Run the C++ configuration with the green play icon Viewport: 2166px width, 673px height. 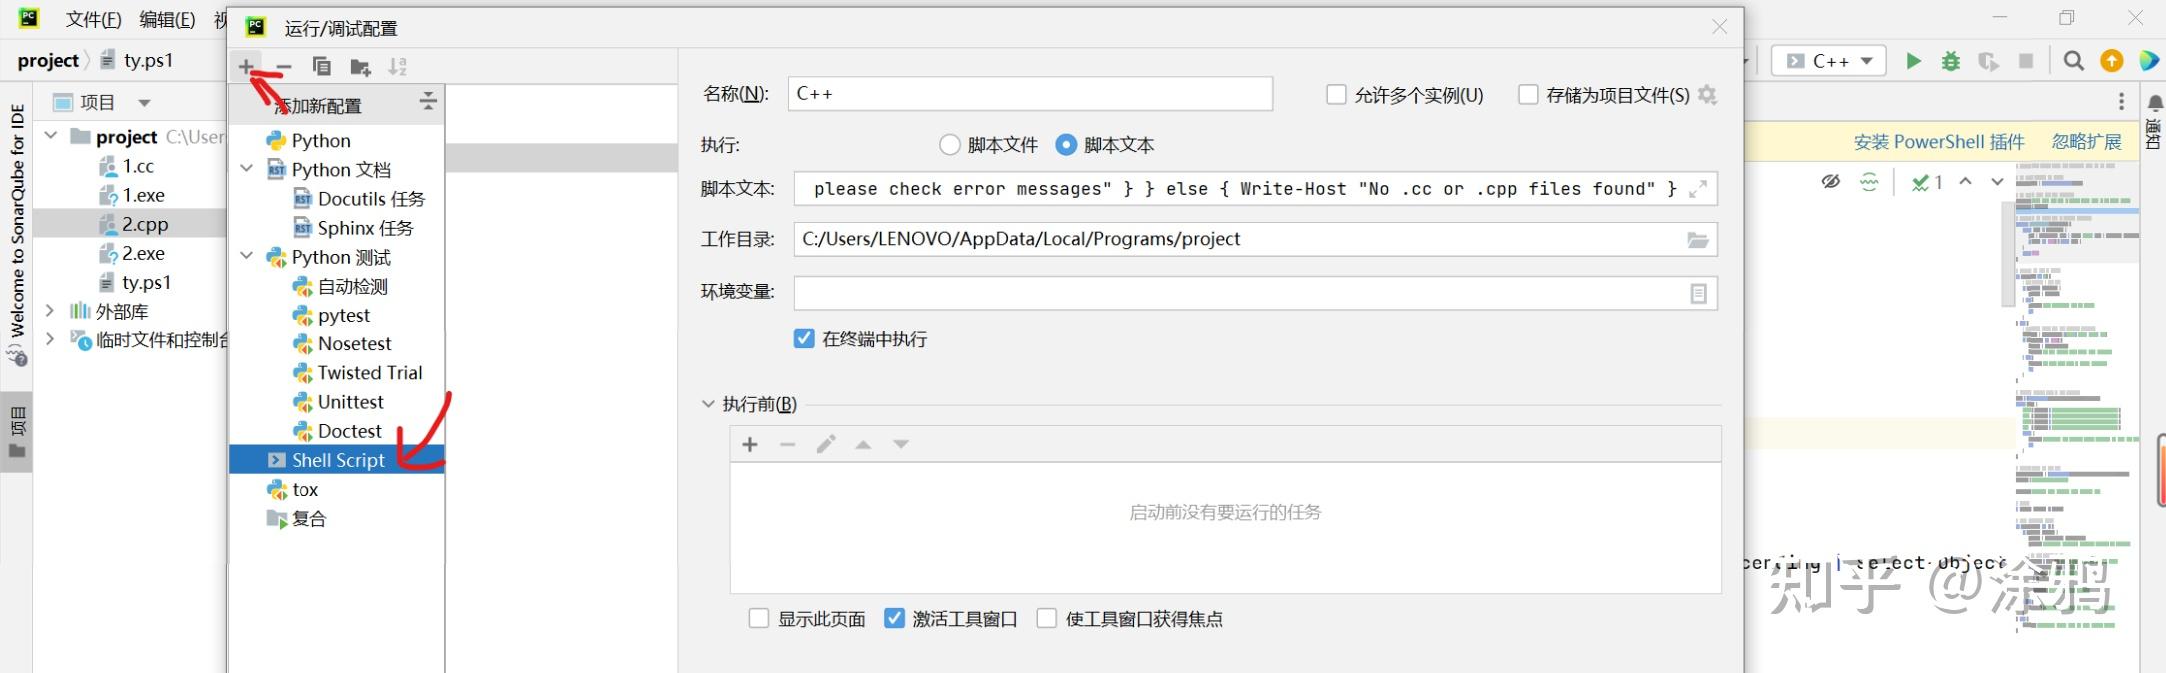(1913, 61)
